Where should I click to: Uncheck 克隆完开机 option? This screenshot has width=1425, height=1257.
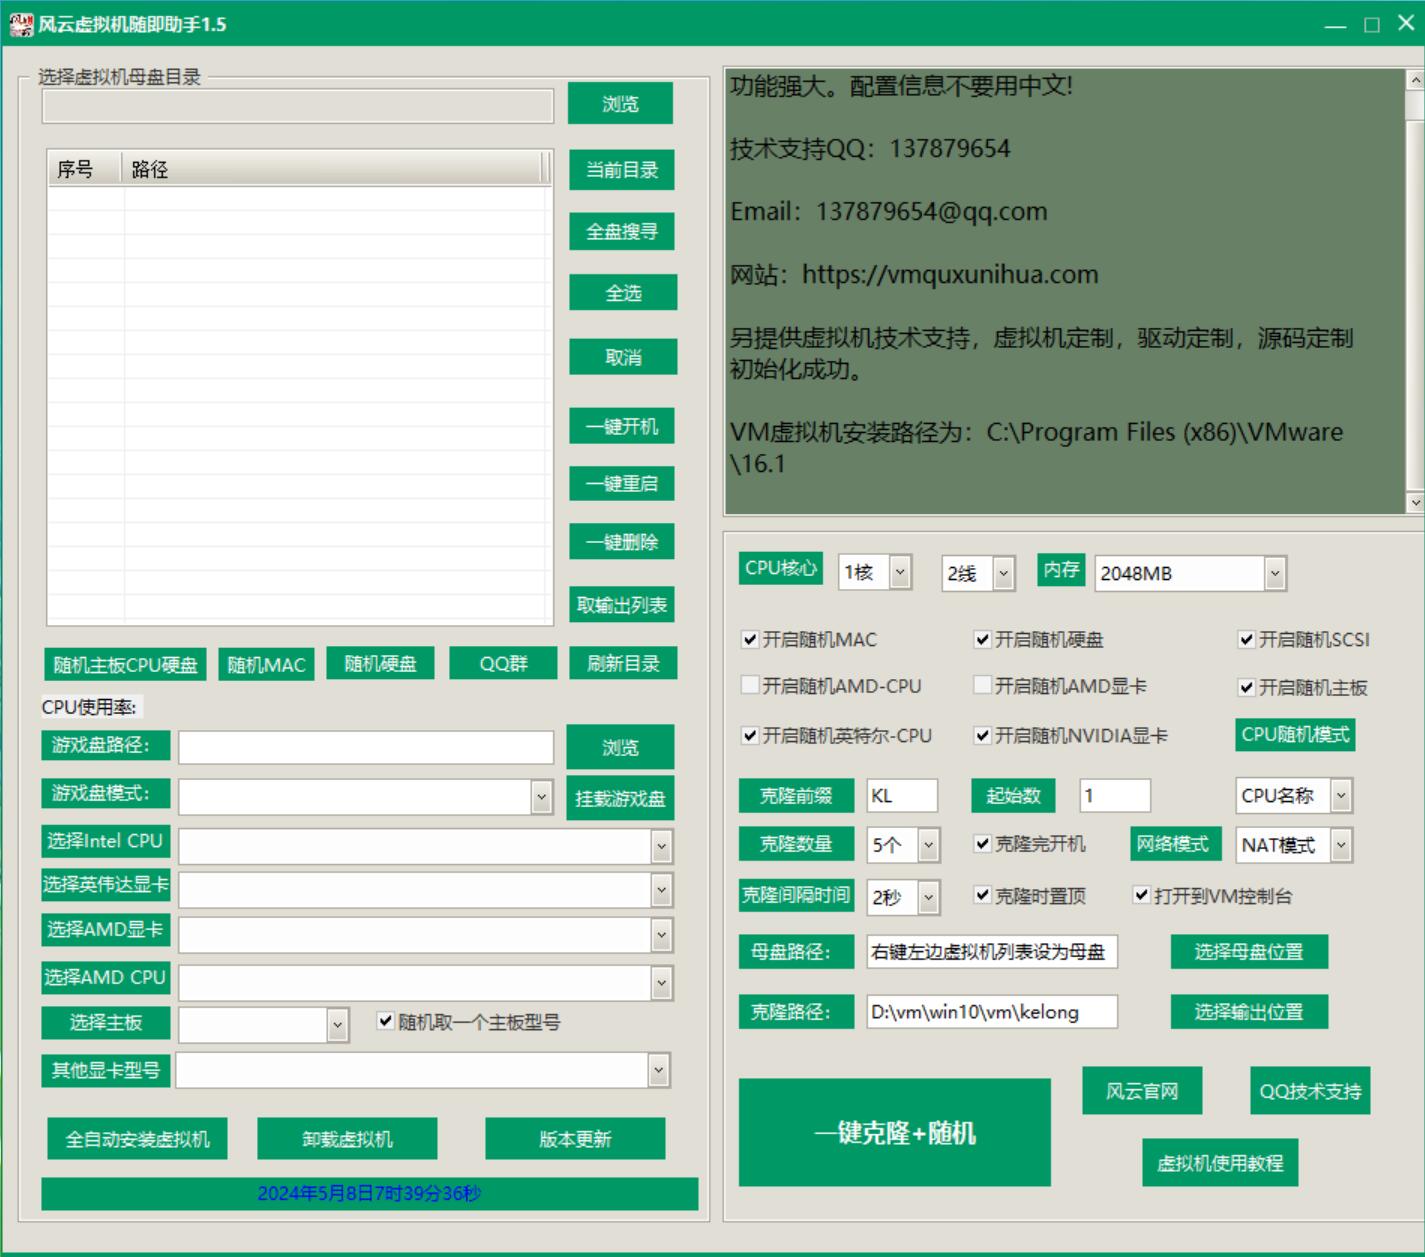tap(982, 844)
